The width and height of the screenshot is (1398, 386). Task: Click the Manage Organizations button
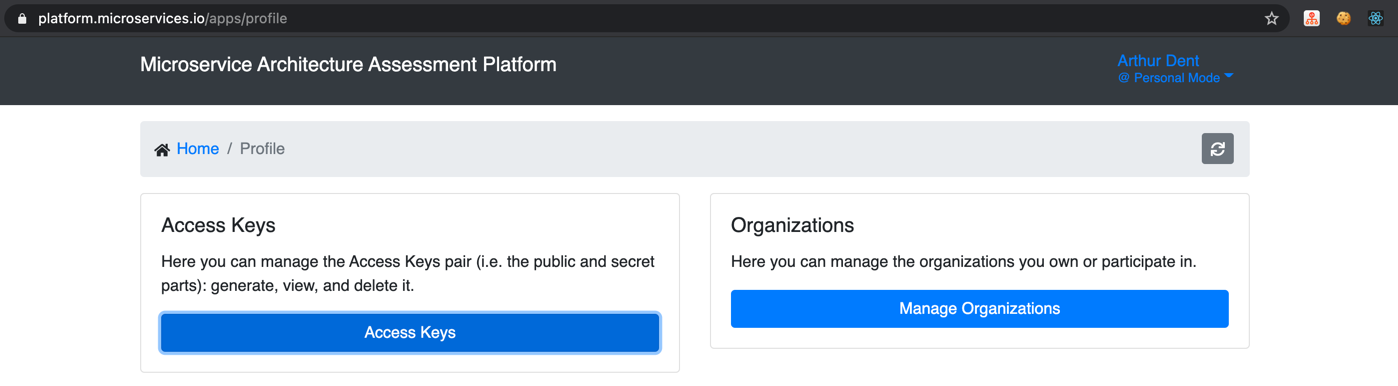(979, 309)
